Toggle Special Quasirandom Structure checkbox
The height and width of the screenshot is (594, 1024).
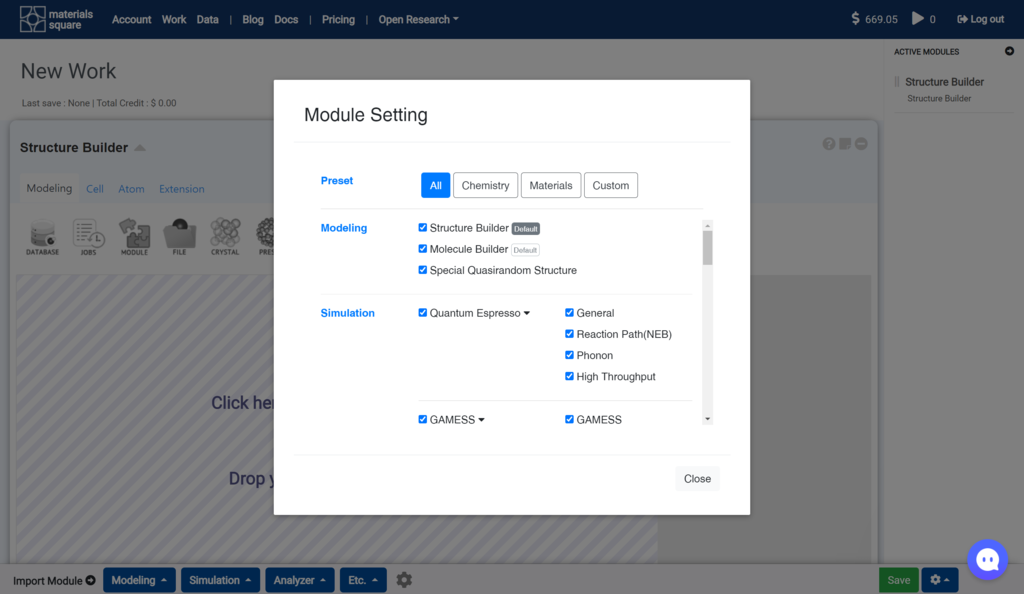pos(423,270)
